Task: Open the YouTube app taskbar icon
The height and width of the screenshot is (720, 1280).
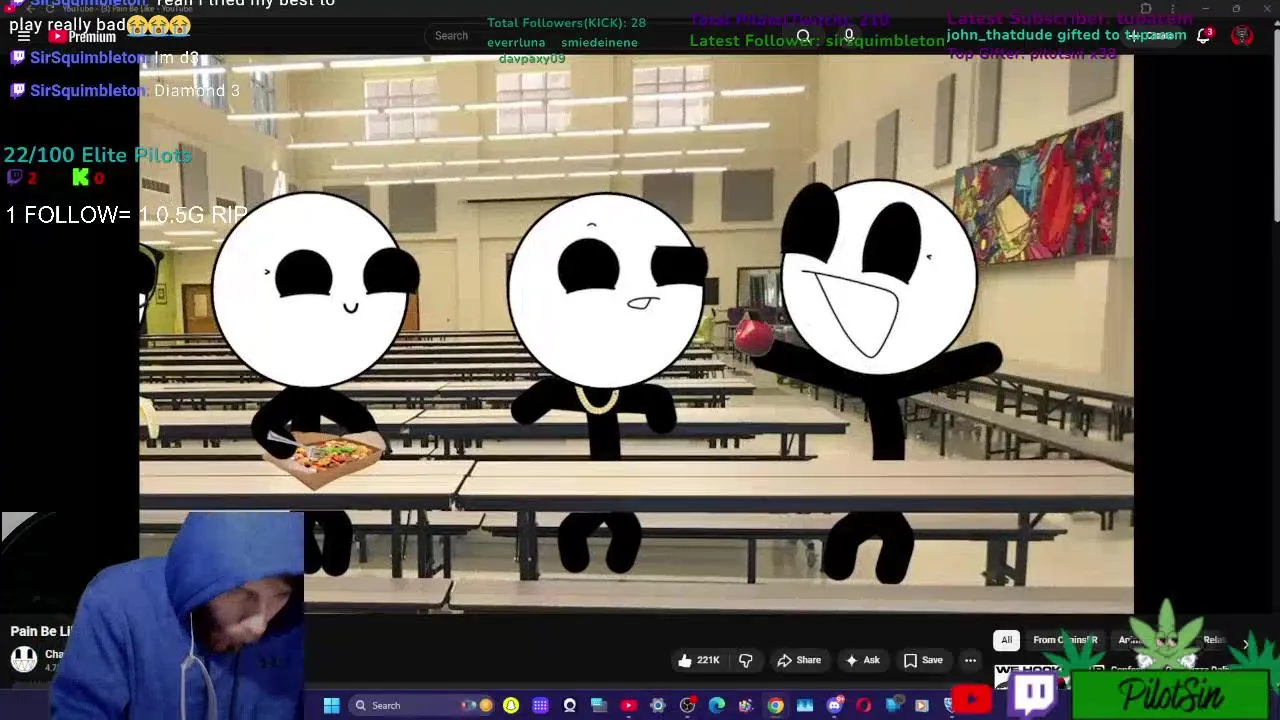Action: point(628,705)
